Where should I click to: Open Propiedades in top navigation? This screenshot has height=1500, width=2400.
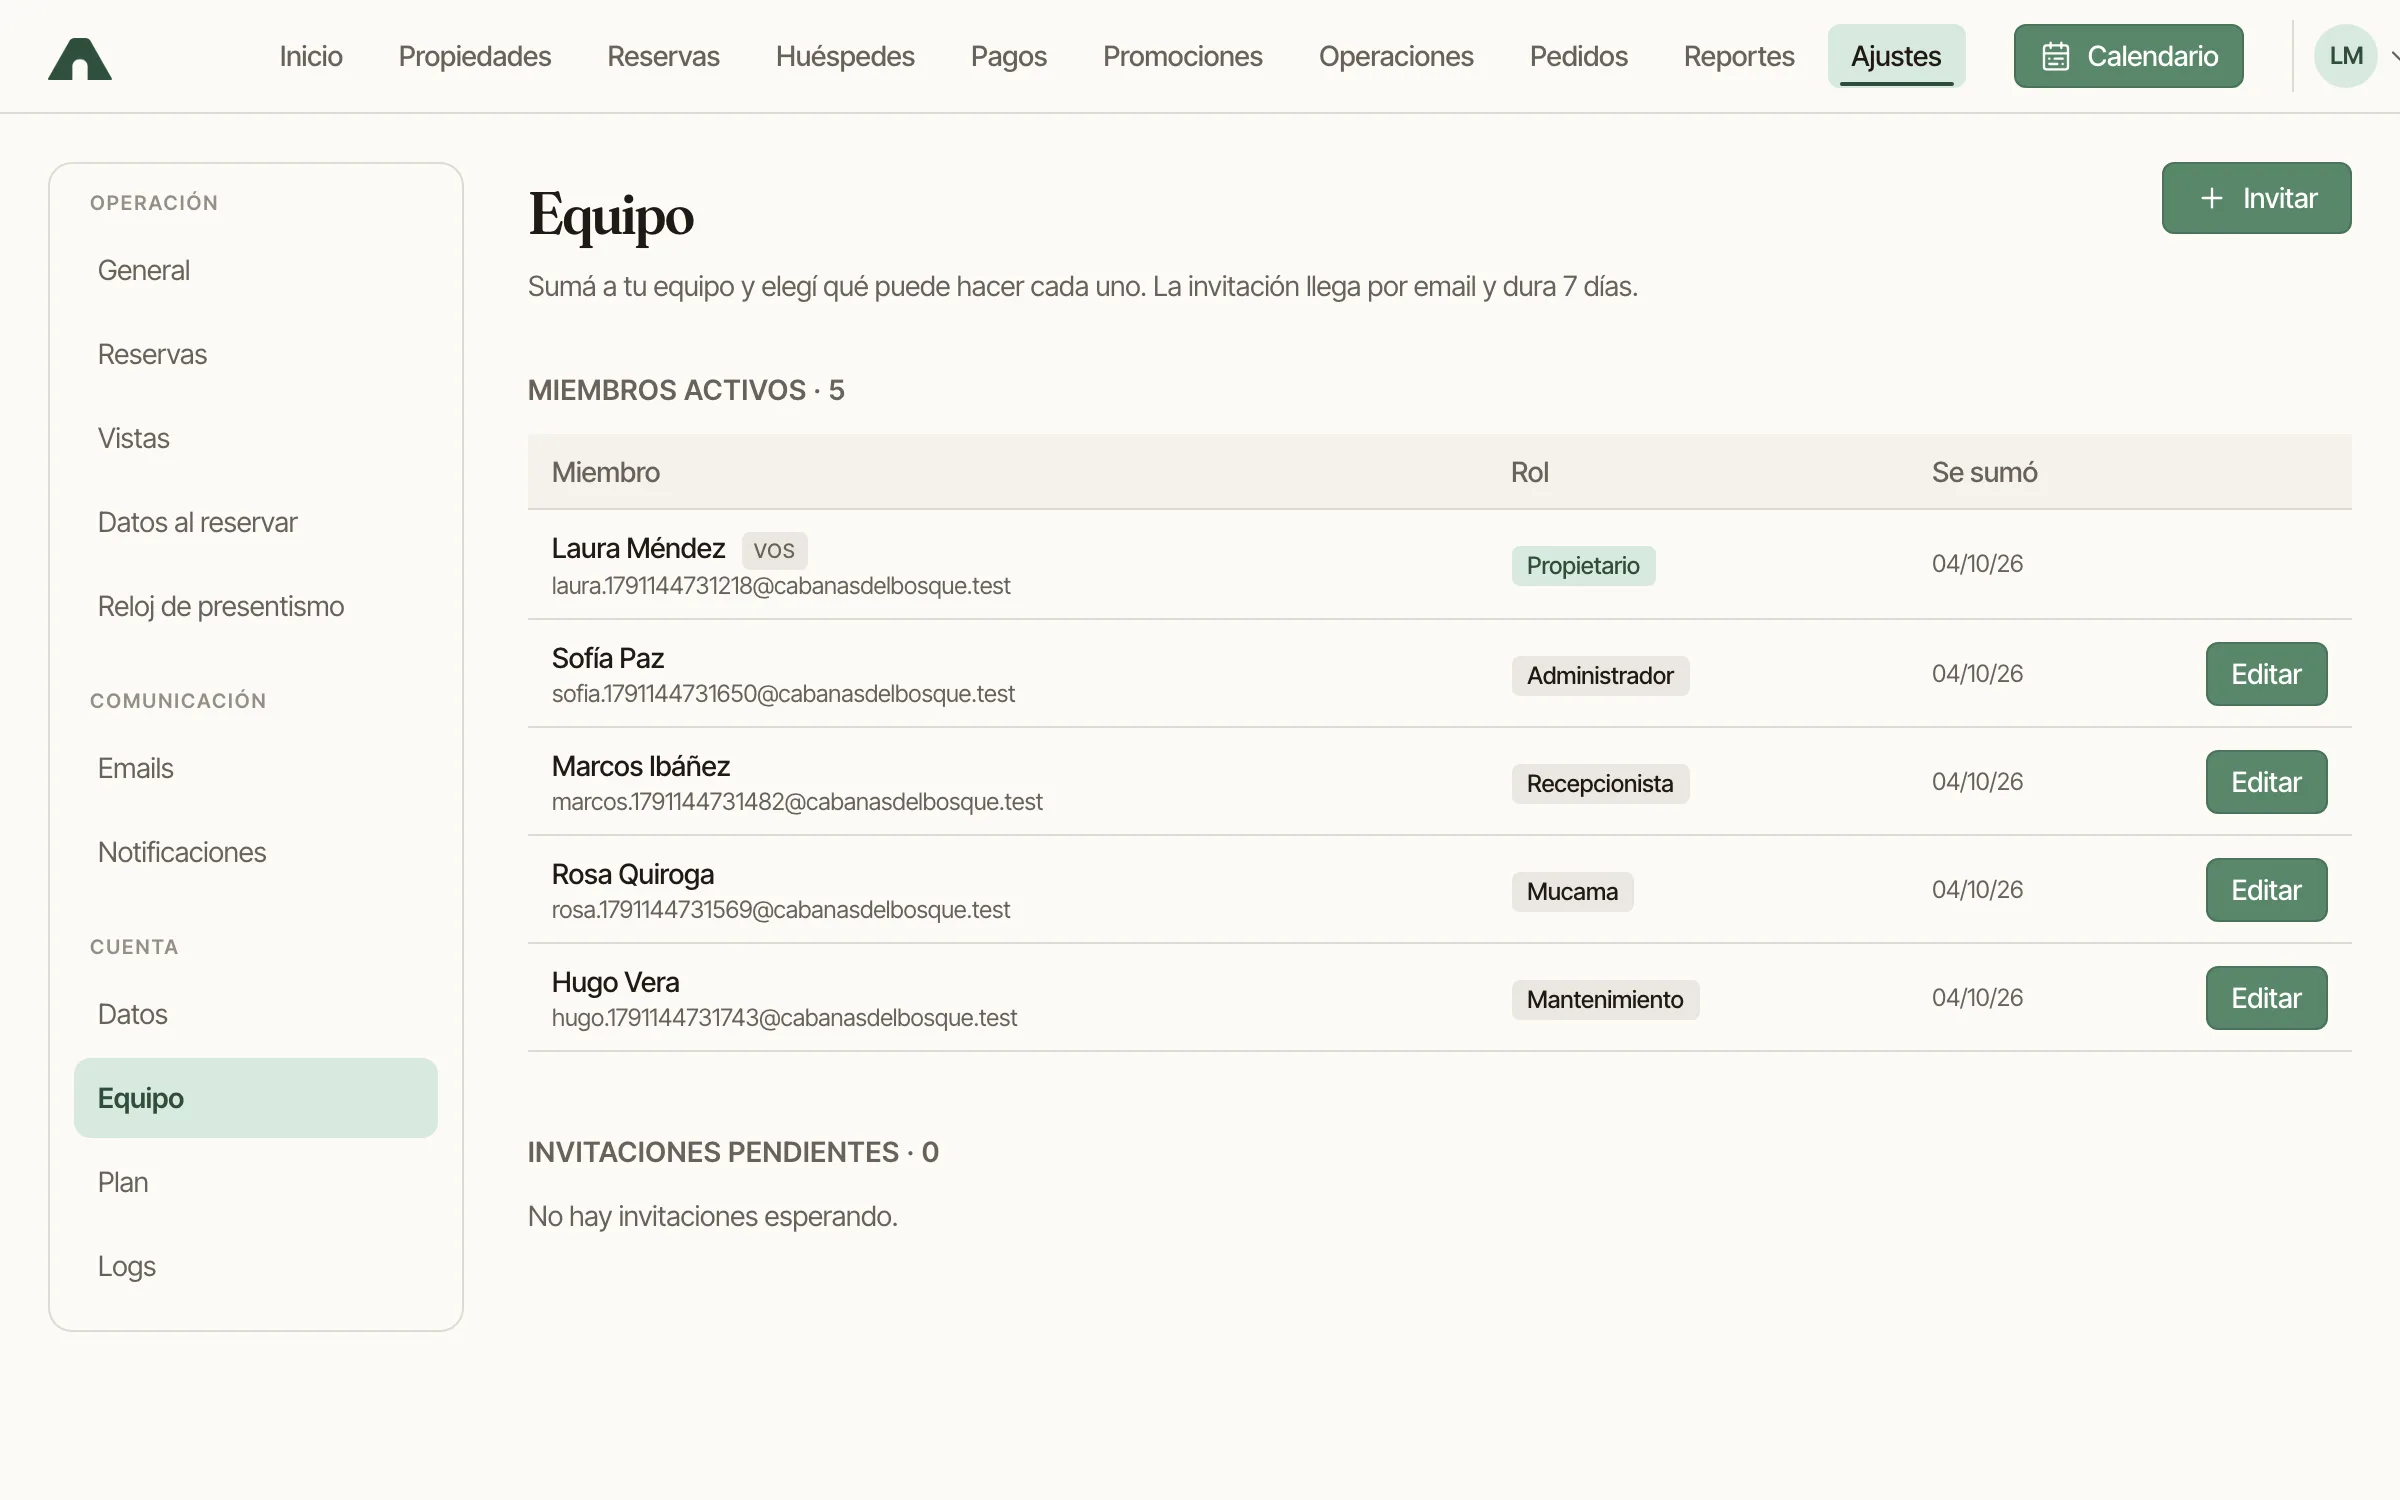pos(475,56)
